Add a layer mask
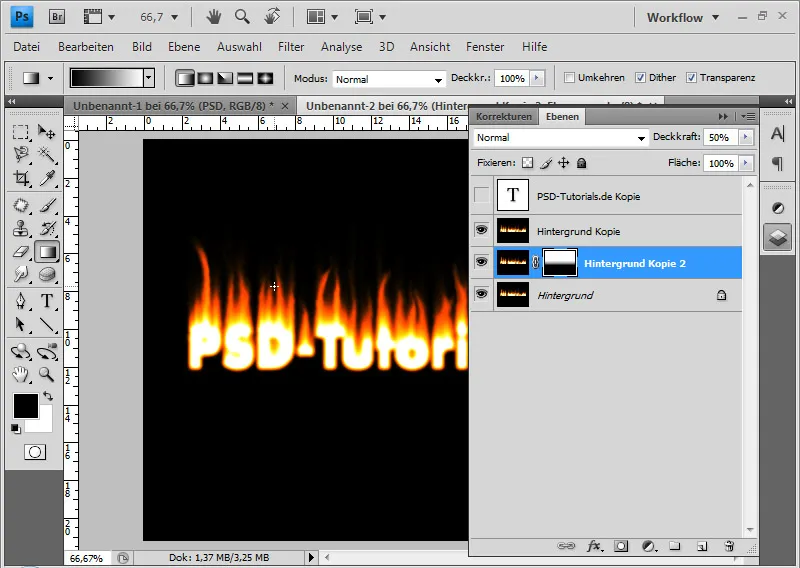800x568 pixels. [x=621, y=547]
